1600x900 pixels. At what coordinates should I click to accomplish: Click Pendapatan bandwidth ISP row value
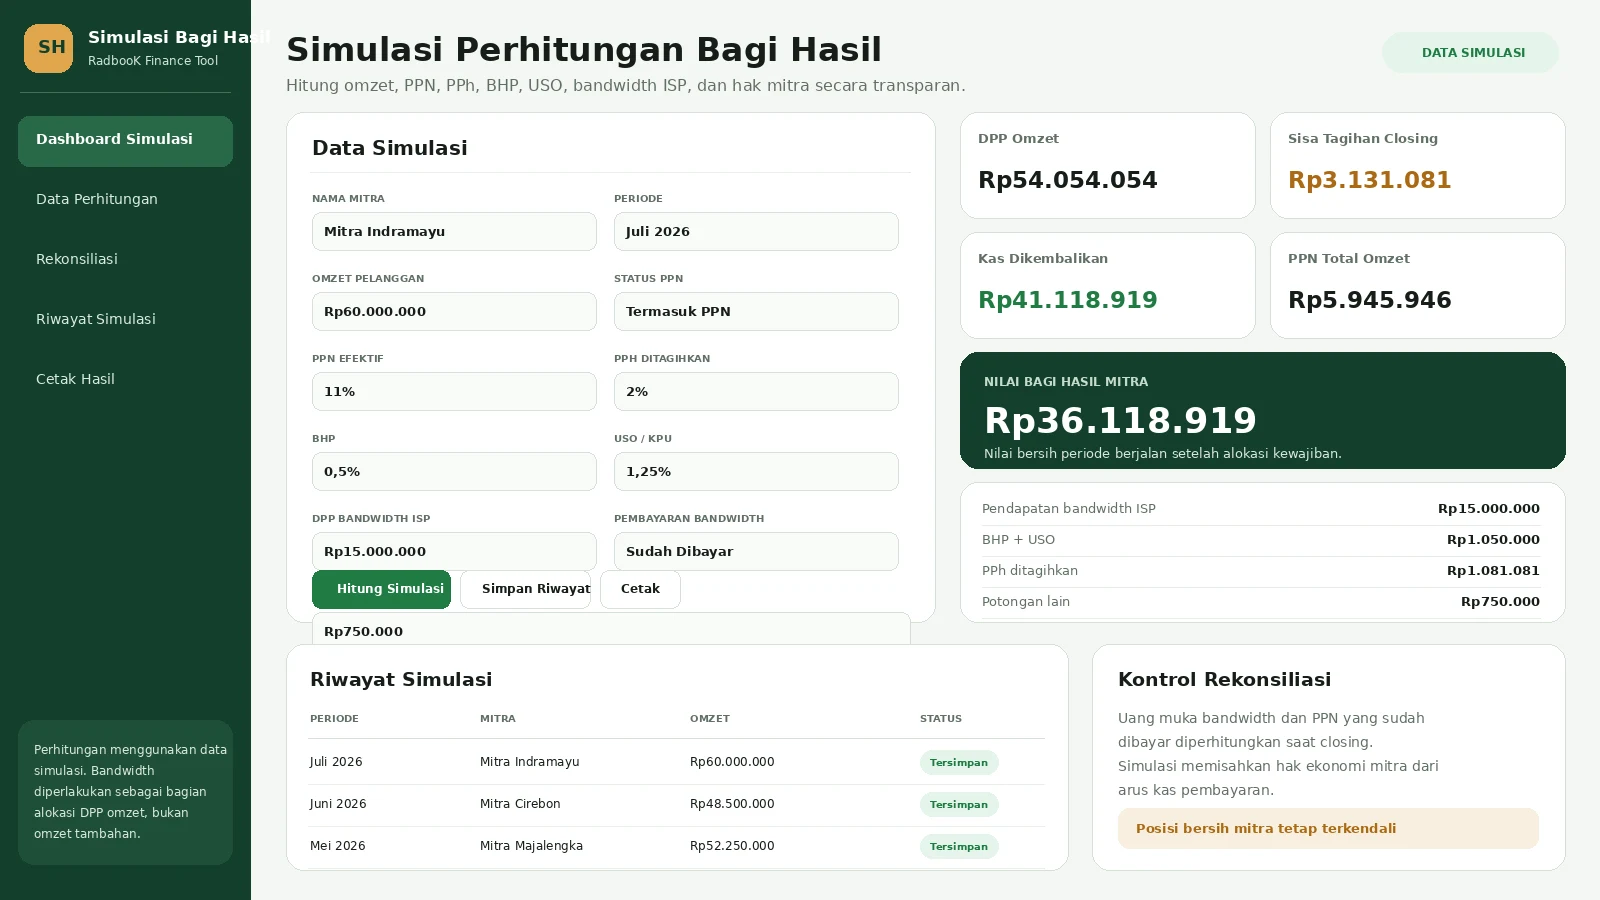tap(1488, 509)
